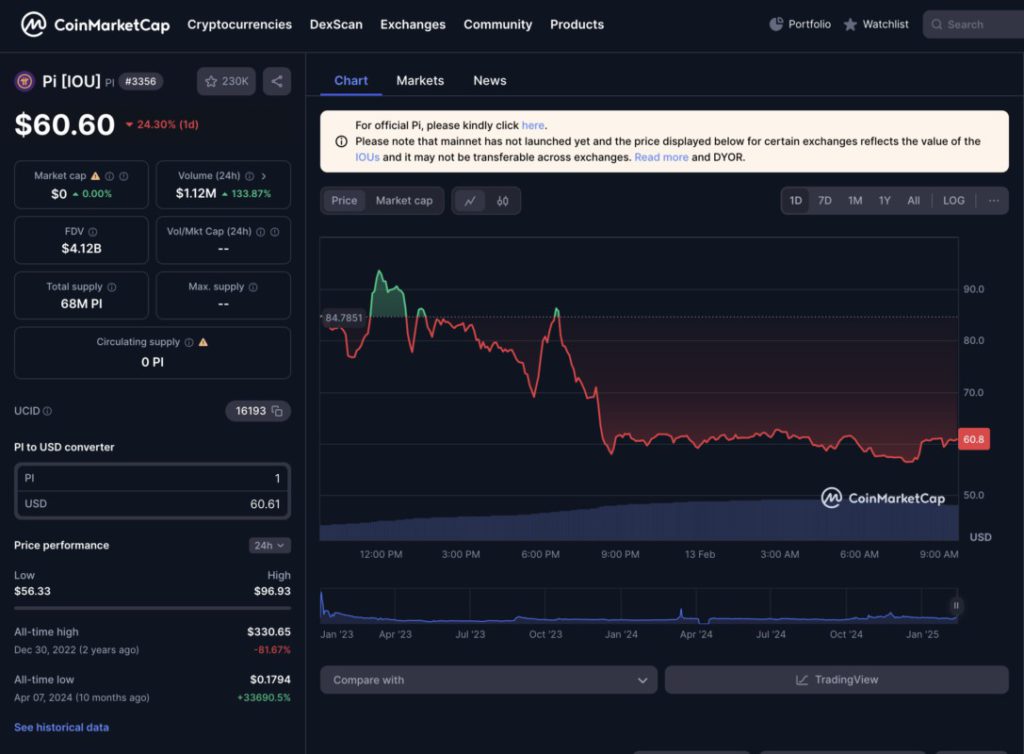Select 1M time range
This screenshot has height=754, width=1024.
pos(855,201)
